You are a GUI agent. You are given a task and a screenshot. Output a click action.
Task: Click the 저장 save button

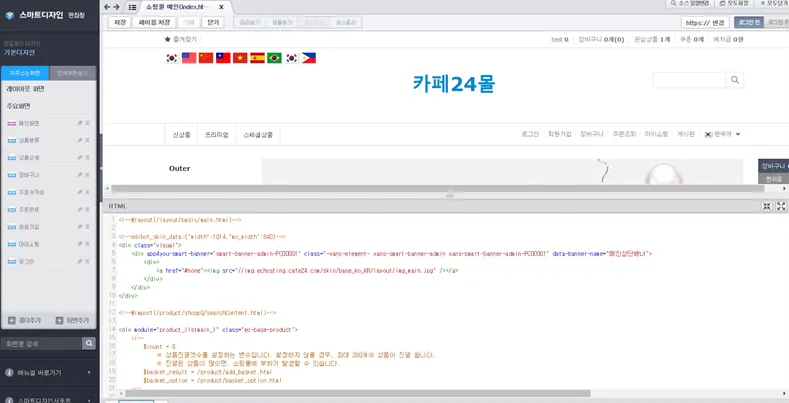tap(120, 23)
